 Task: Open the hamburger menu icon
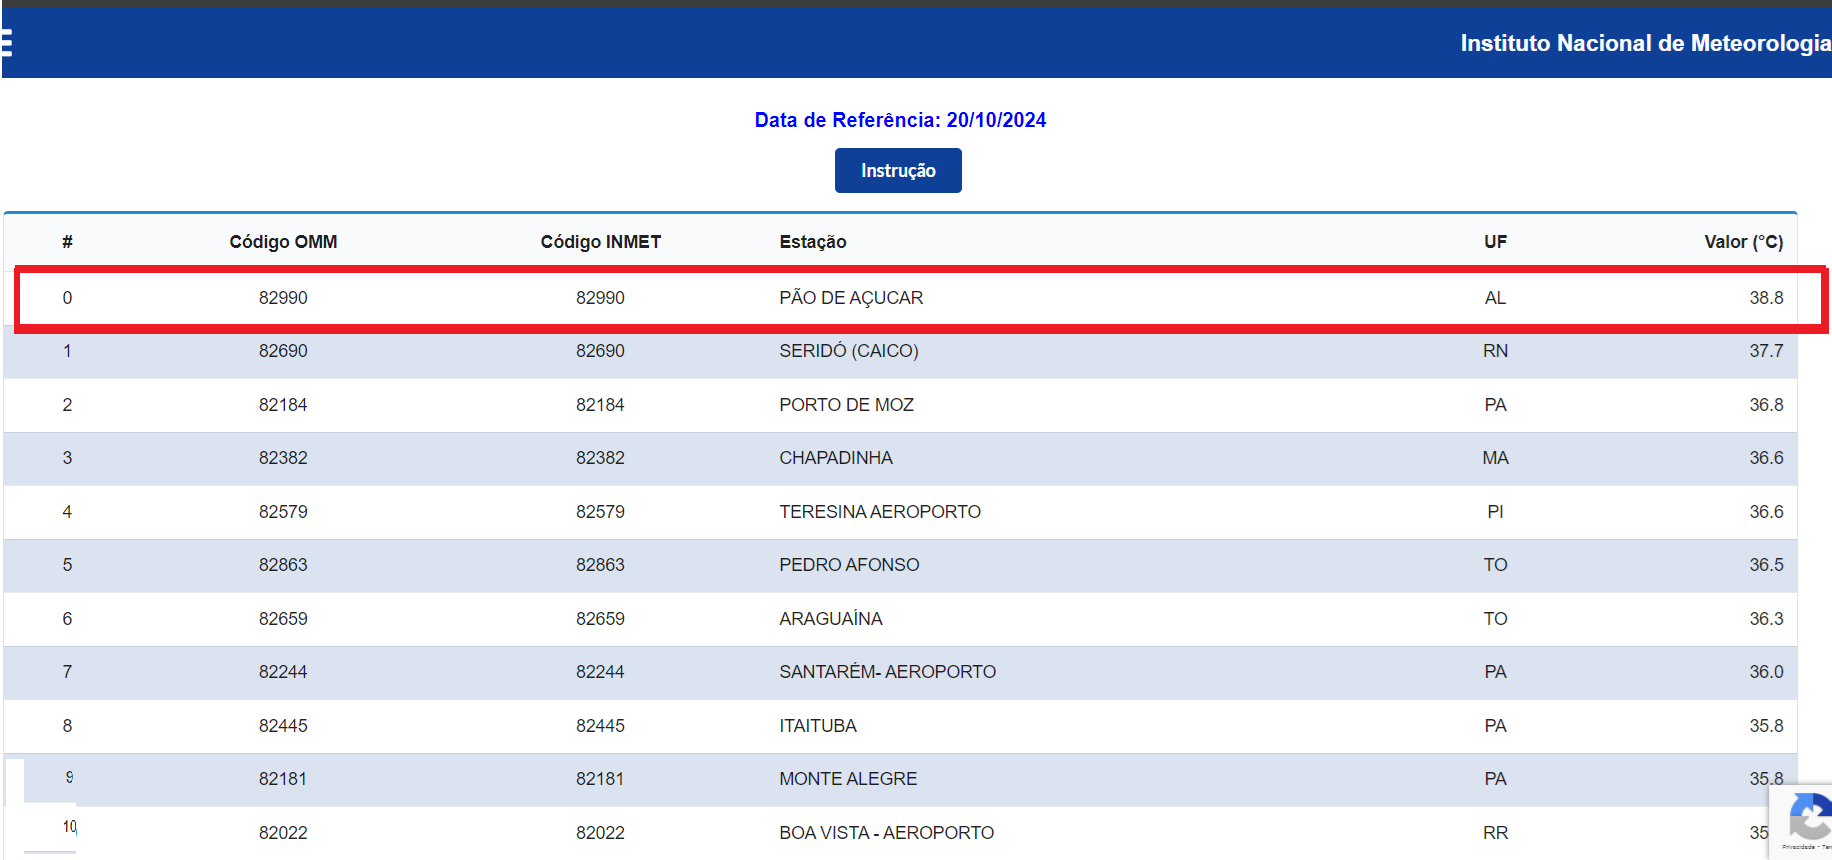pos(6,43)
